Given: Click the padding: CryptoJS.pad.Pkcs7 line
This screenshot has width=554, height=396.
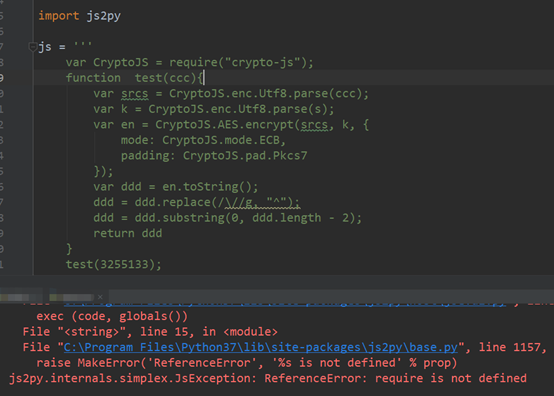Looking at the screenshot, I should 214,156.
